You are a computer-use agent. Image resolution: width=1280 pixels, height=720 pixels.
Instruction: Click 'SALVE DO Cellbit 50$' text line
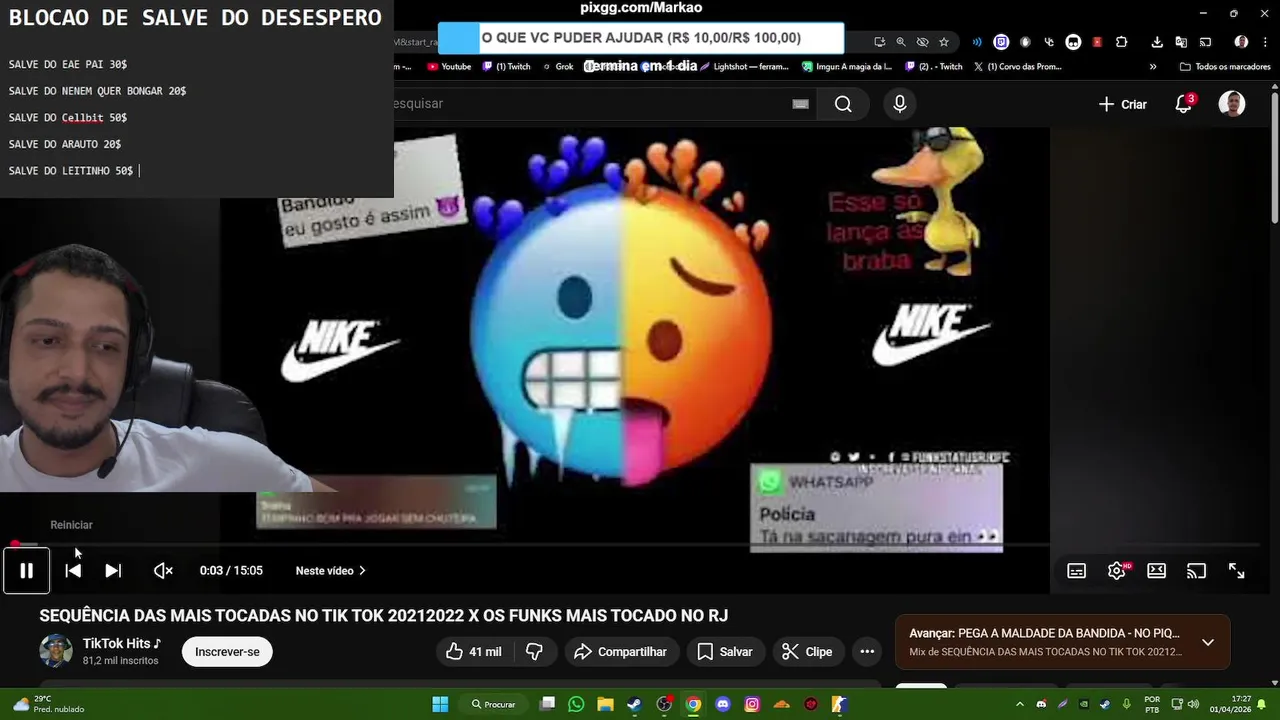[x=68, y=118]
